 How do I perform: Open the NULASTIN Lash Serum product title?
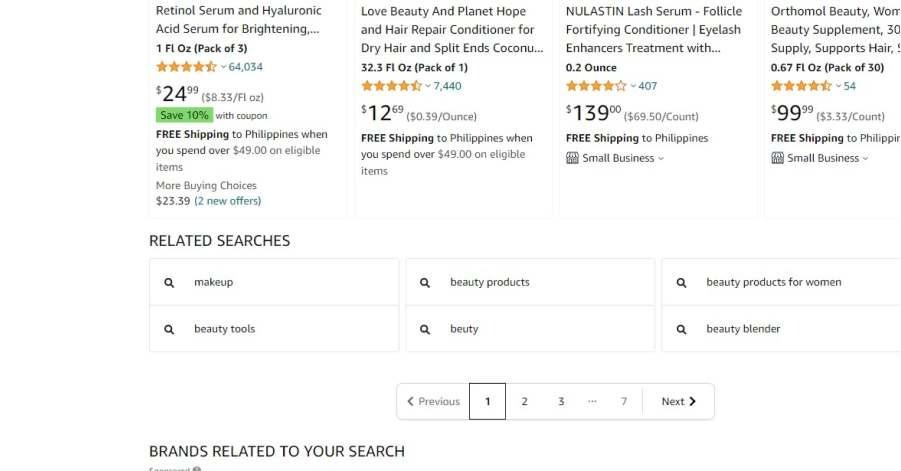coord(653,29)
